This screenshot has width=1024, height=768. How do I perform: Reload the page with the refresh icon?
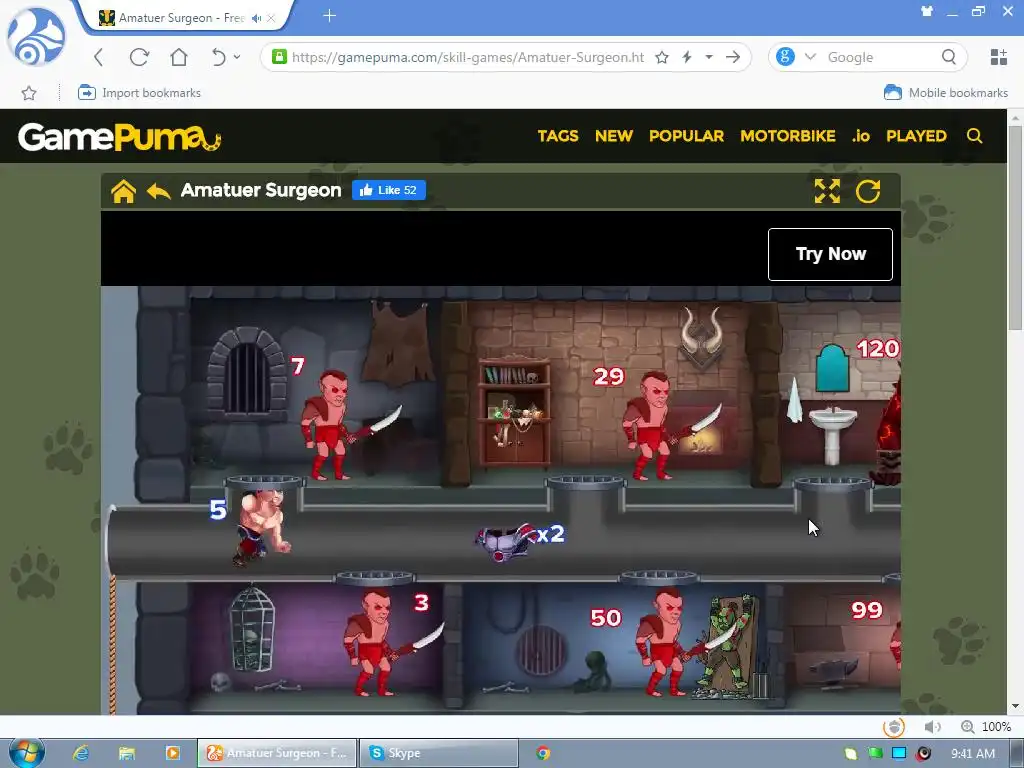(139, 57)
